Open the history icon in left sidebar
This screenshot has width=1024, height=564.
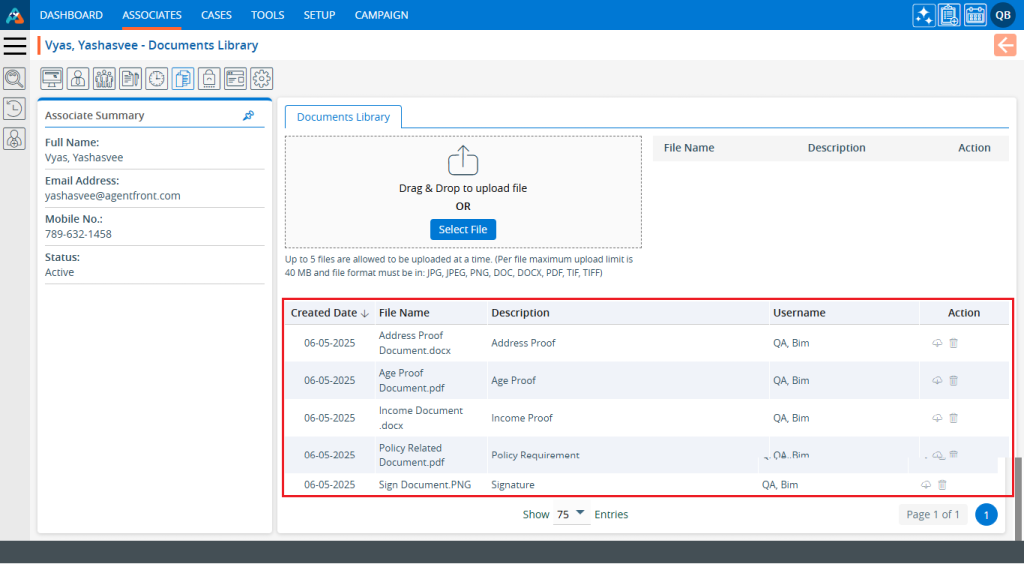point(15,109)
